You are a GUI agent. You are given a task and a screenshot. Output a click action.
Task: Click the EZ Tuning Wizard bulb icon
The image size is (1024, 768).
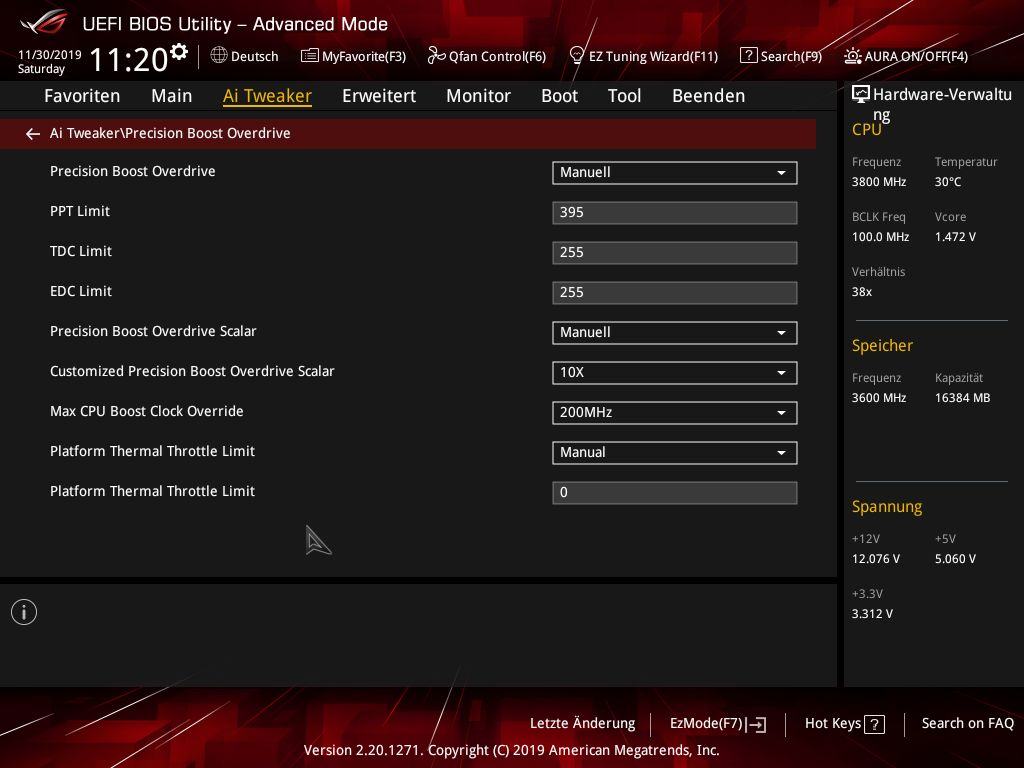click(577, 56)
